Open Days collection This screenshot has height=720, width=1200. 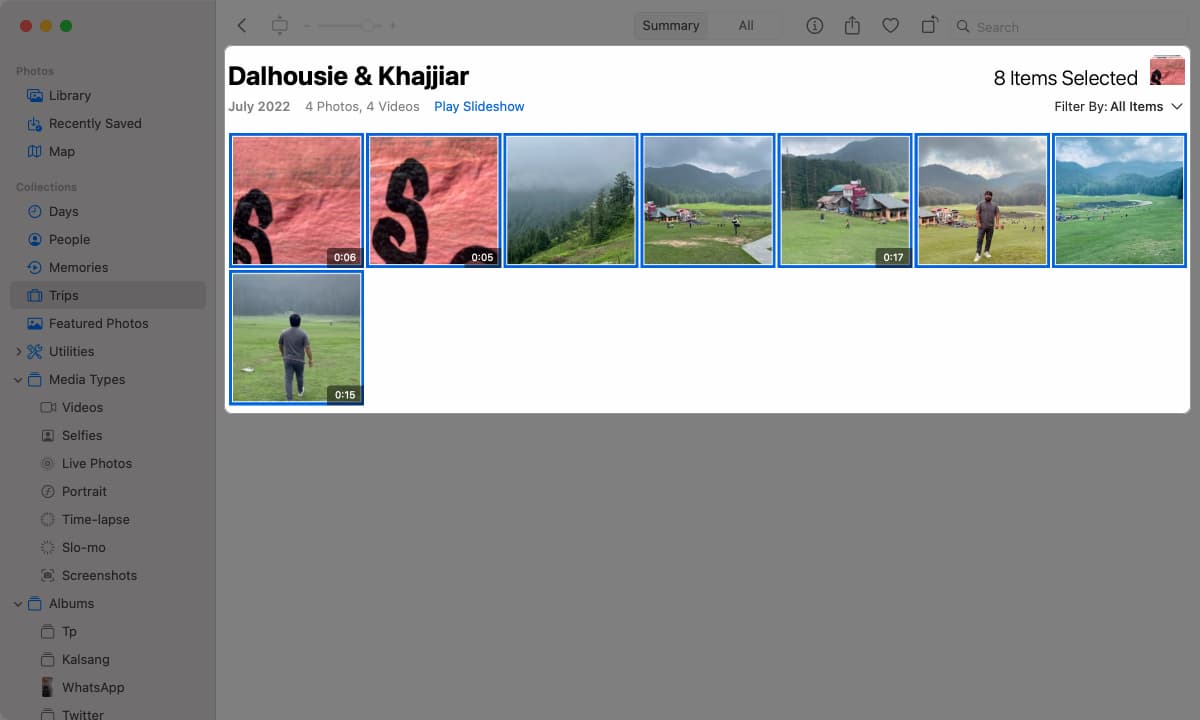pos(108,212)
